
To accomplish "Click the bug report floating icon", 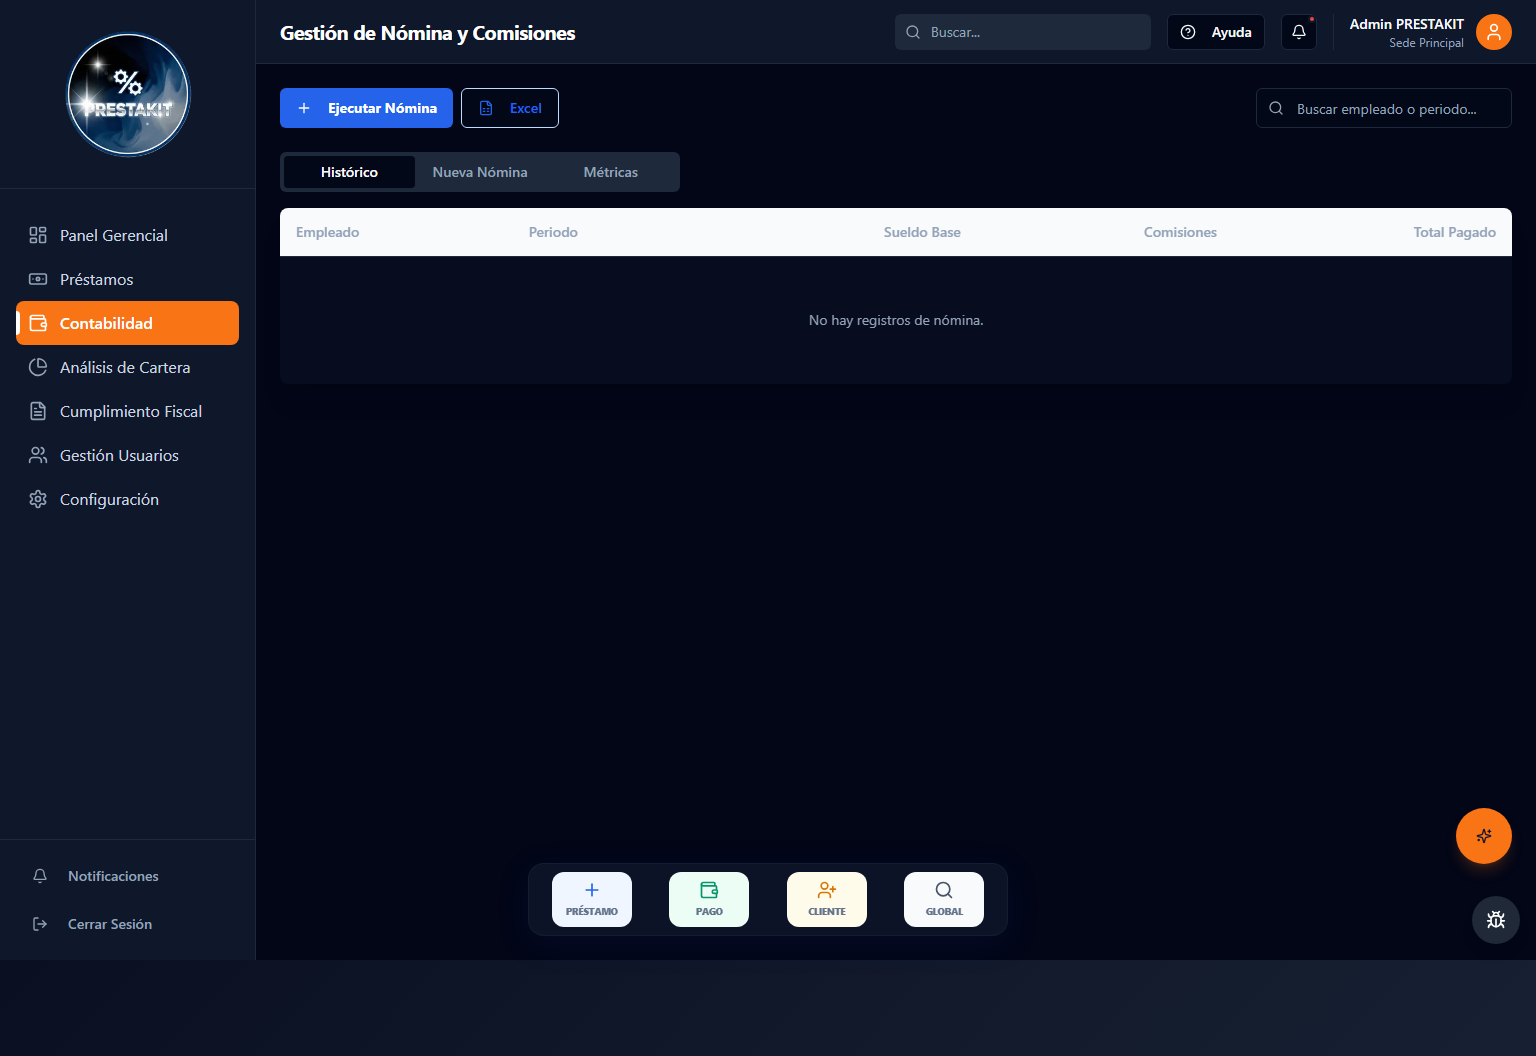I will point(1495,920).
